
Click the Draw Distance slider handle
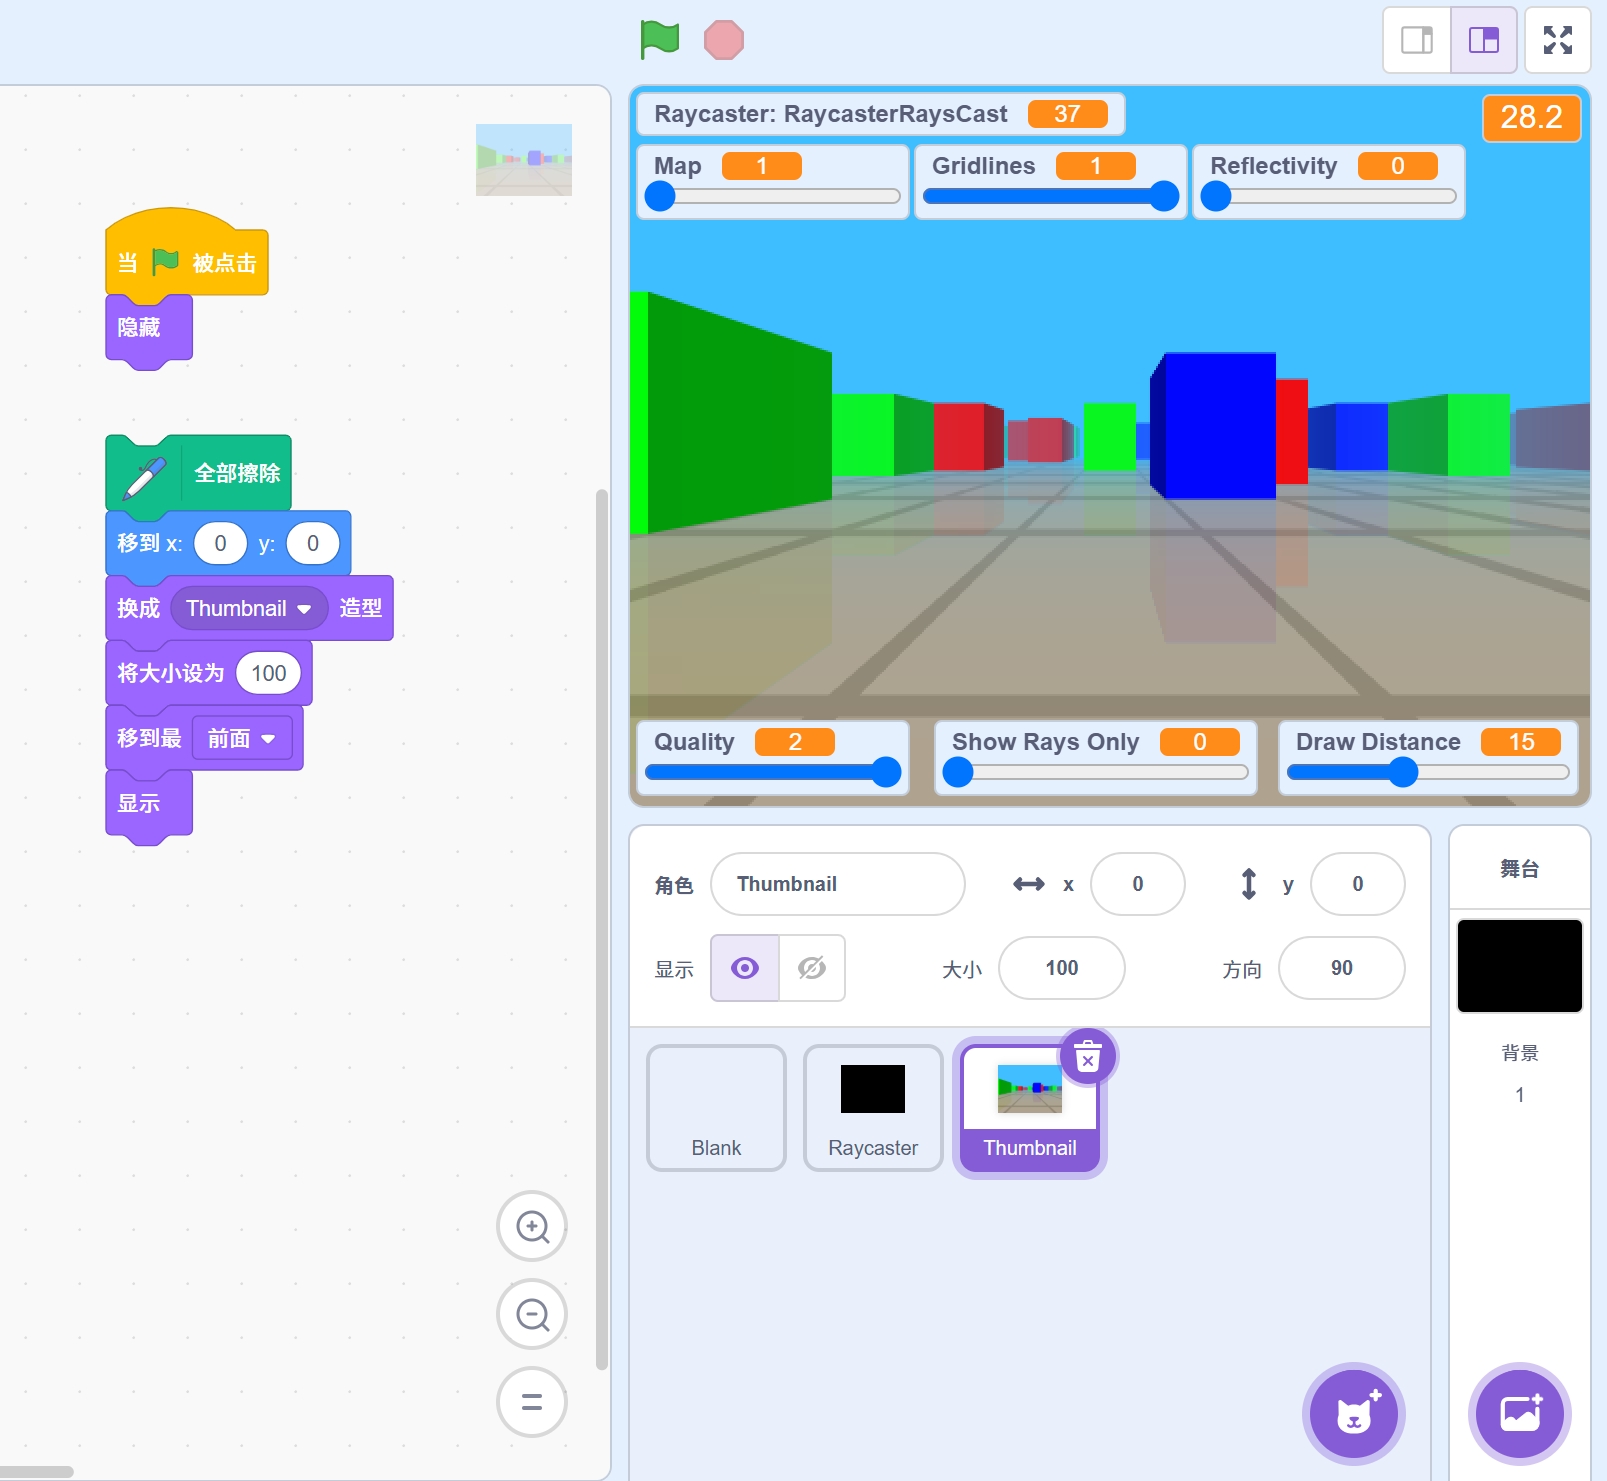coord(1403,772)
